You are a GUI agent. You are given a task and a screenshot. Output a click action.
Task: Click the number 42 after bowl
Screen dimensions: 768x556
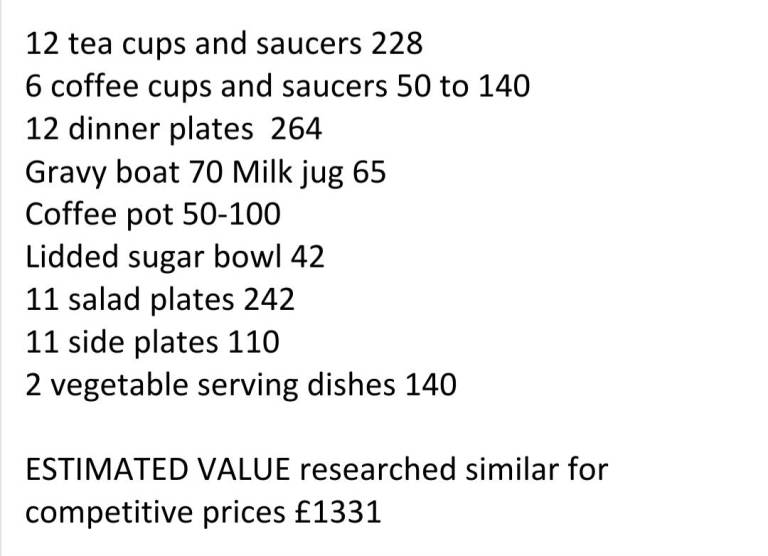pos(308,257)
